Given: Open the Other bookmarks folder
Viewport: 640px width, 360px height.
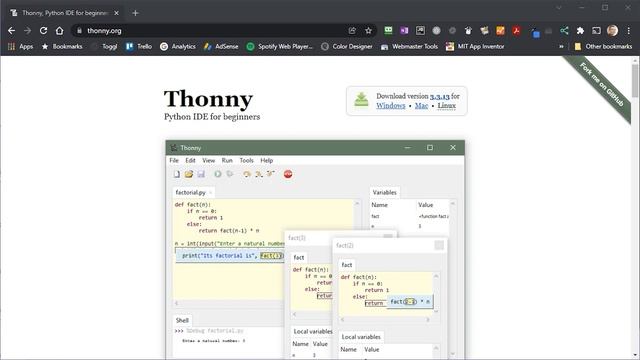Looking at the screenshot, I should point(603,47).
